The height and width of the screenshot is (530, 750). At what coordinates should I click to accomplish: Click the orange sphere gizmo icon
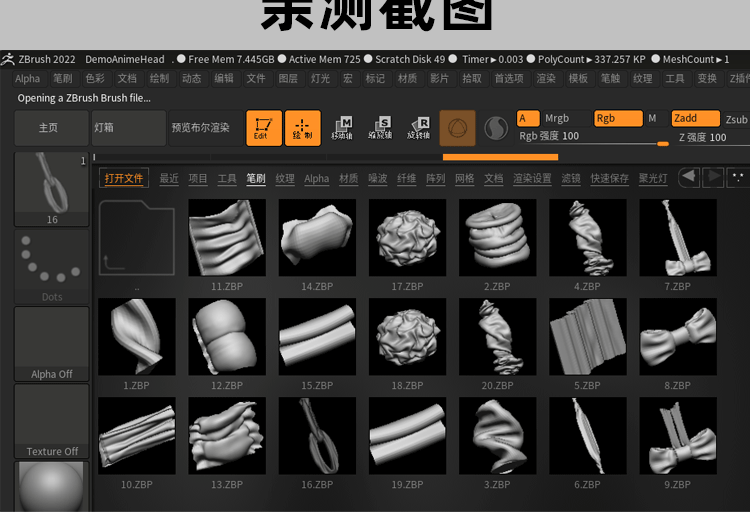click(457, 128)
